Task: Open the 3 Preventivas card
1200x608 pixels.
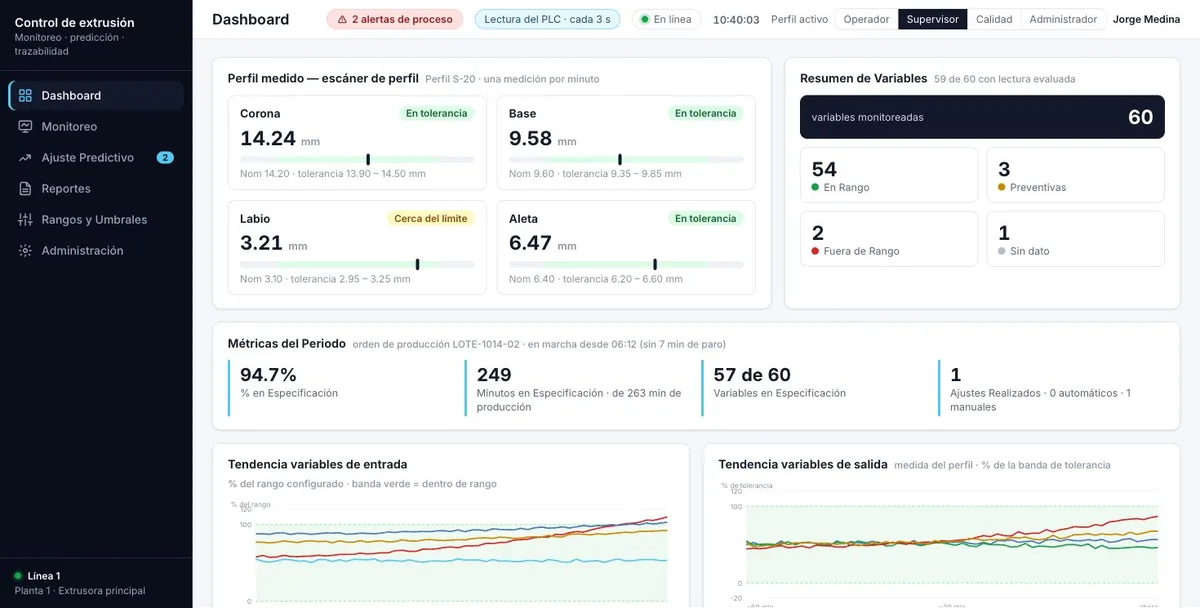Action: pos(1076,175)
